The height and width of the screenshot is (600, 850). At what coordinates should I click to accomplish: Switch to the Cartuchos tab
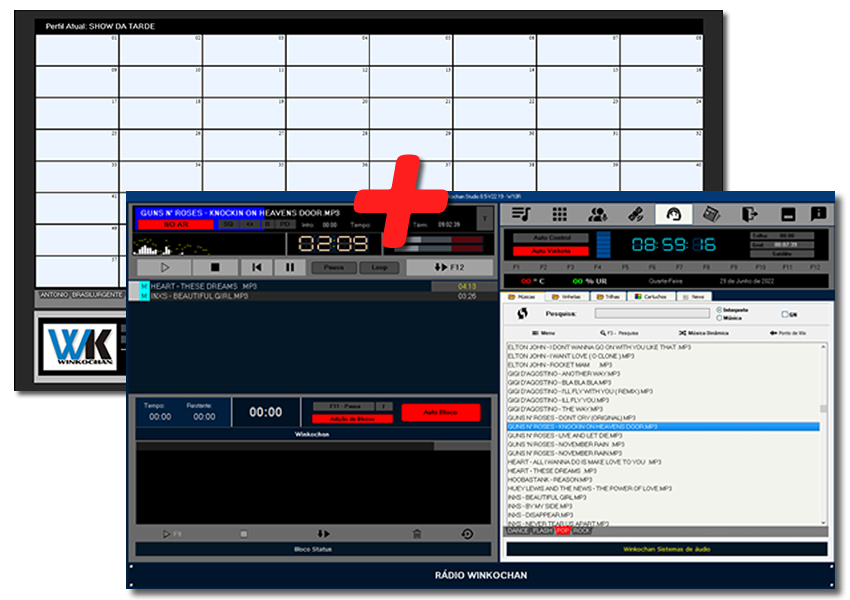coord(651,296)
